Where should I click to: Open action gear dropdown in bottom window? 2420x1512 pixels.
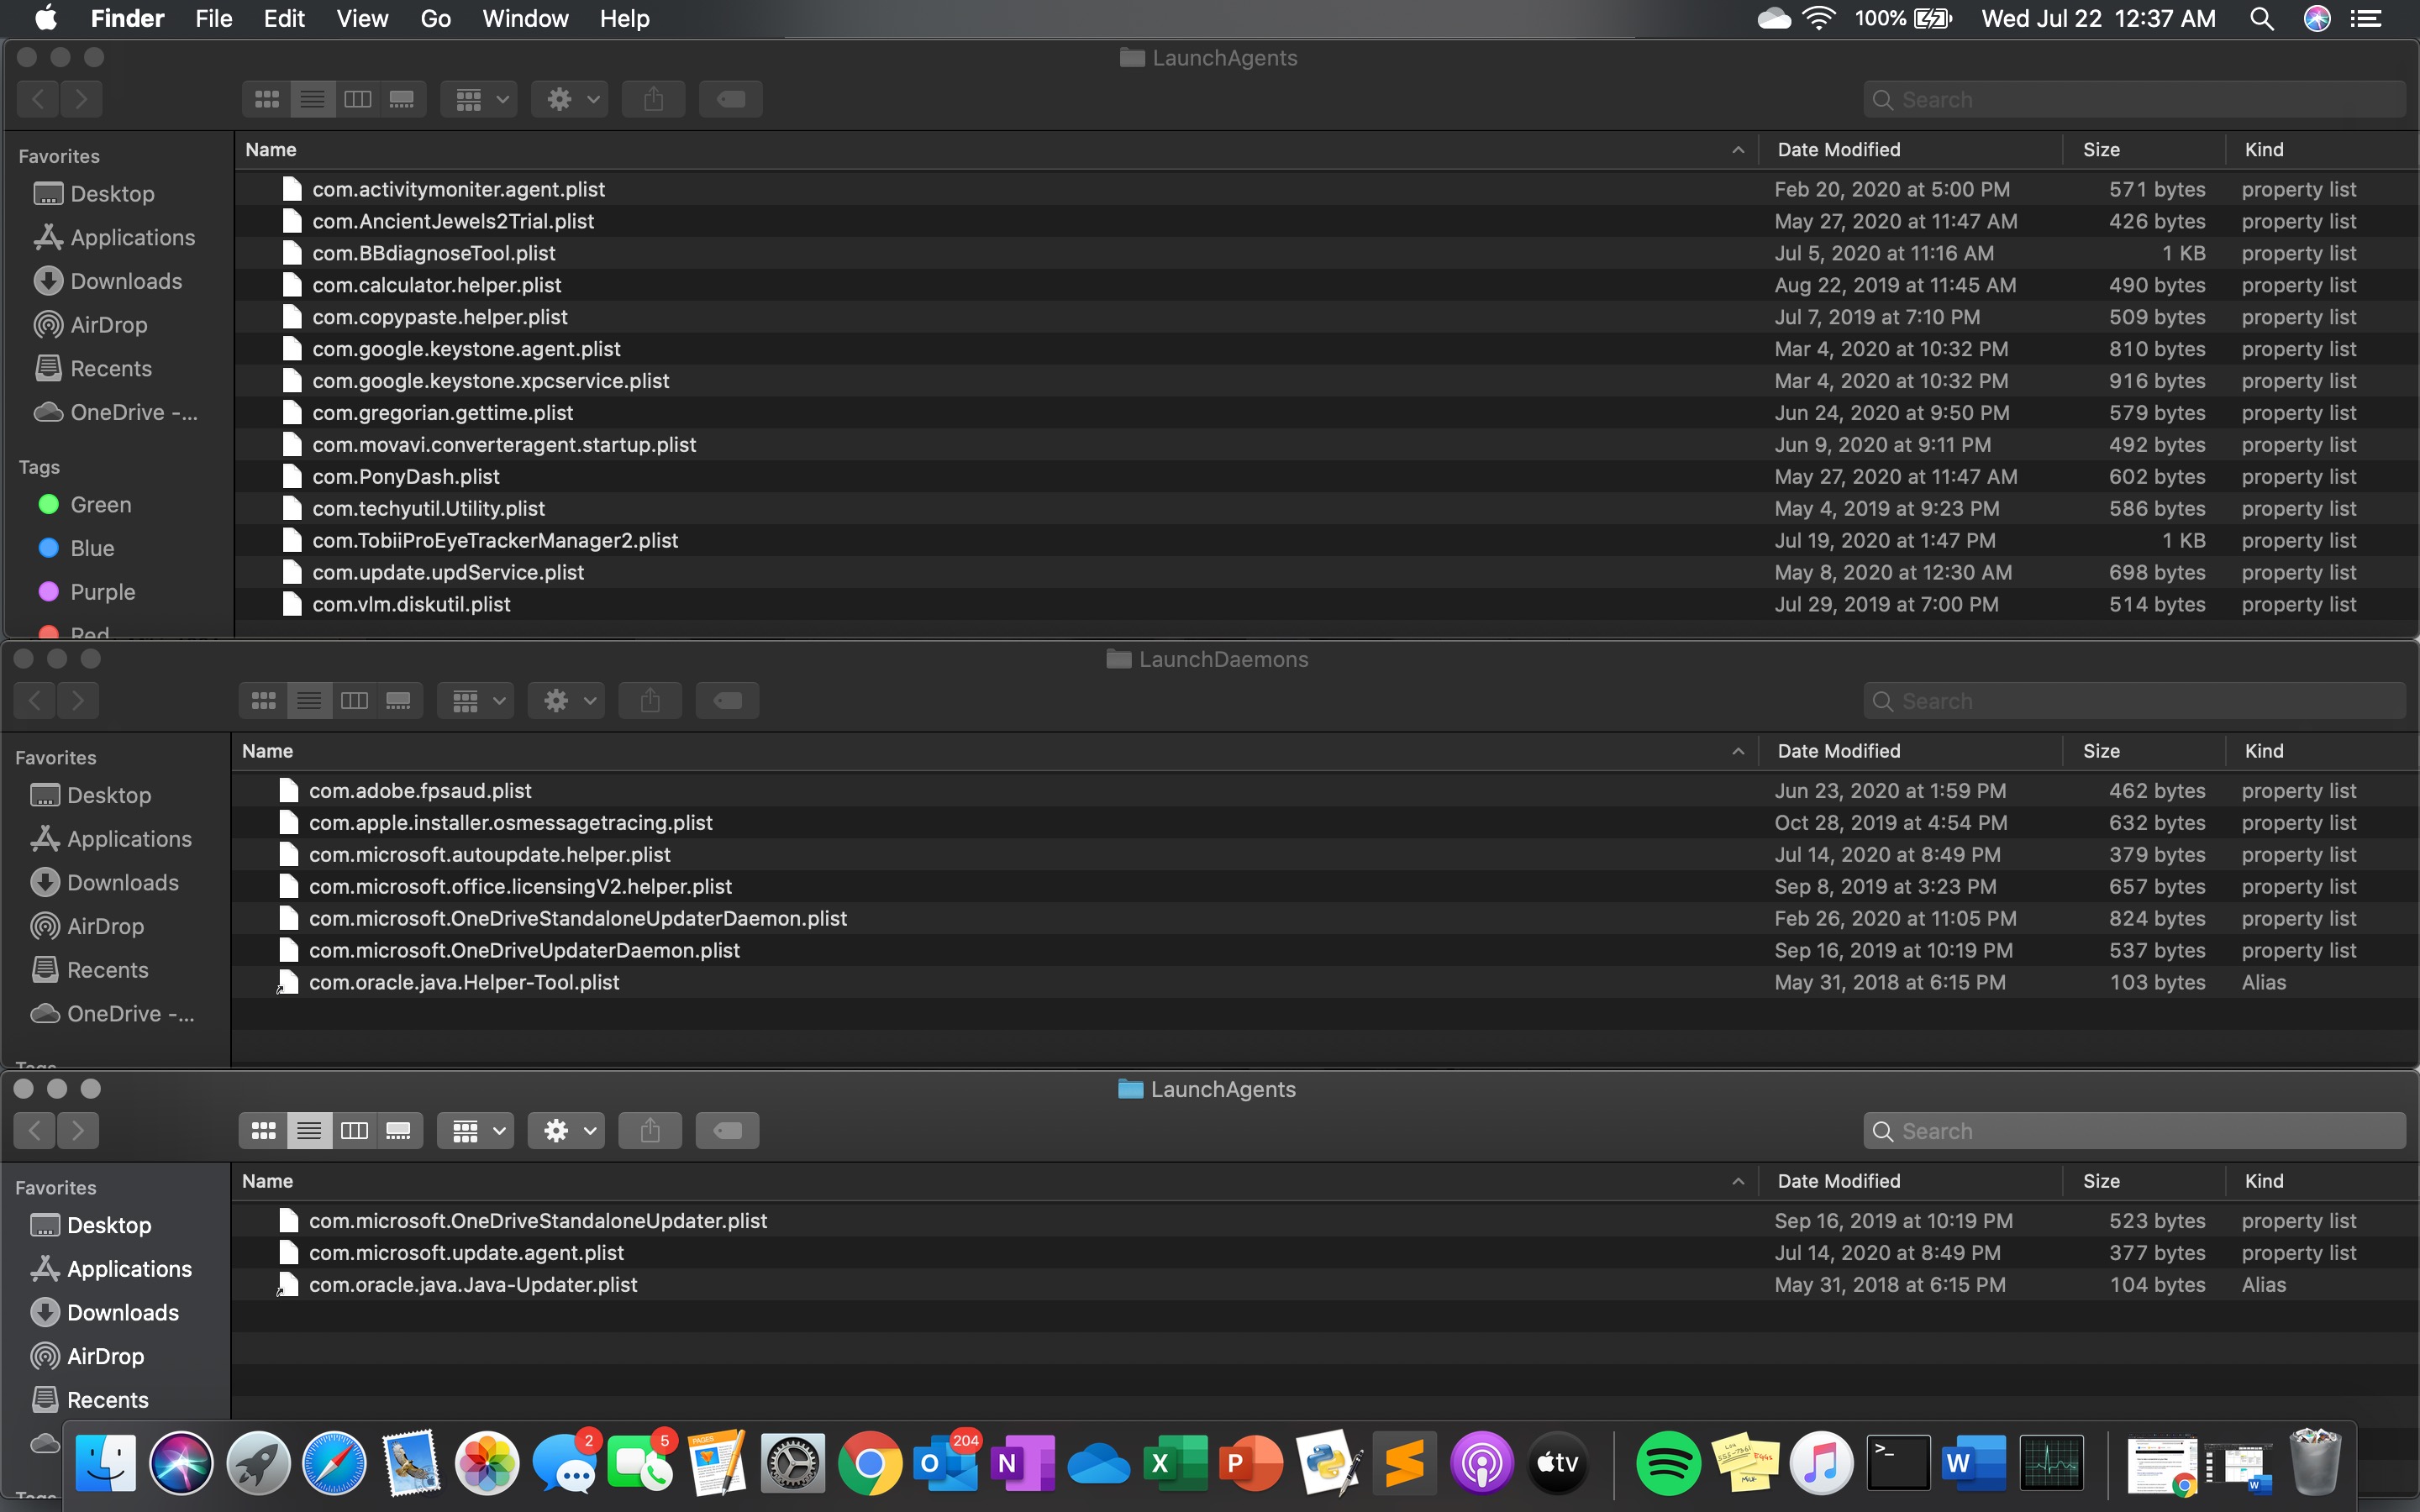567,1131
